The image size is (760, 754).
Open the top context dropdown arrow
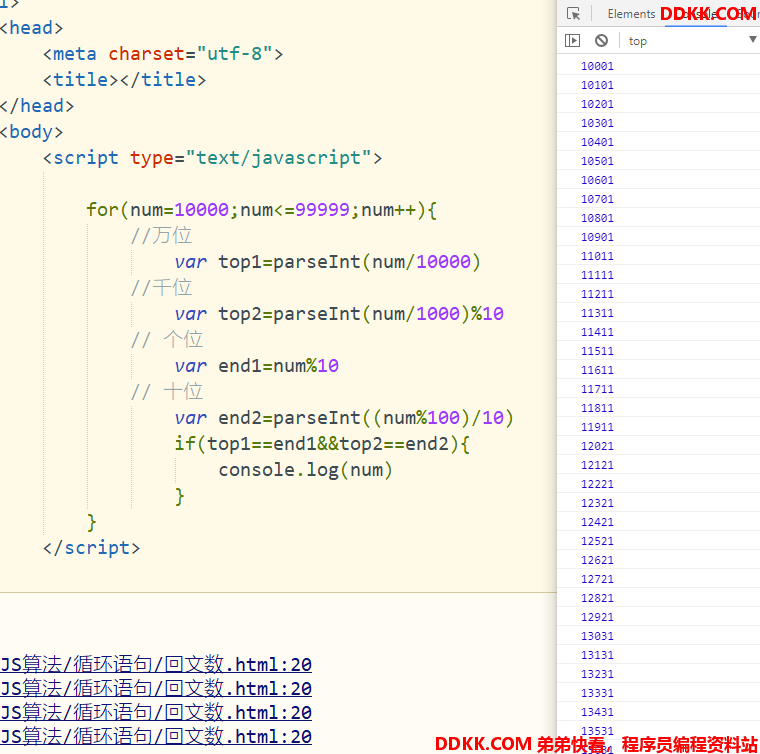click(753, 39)
